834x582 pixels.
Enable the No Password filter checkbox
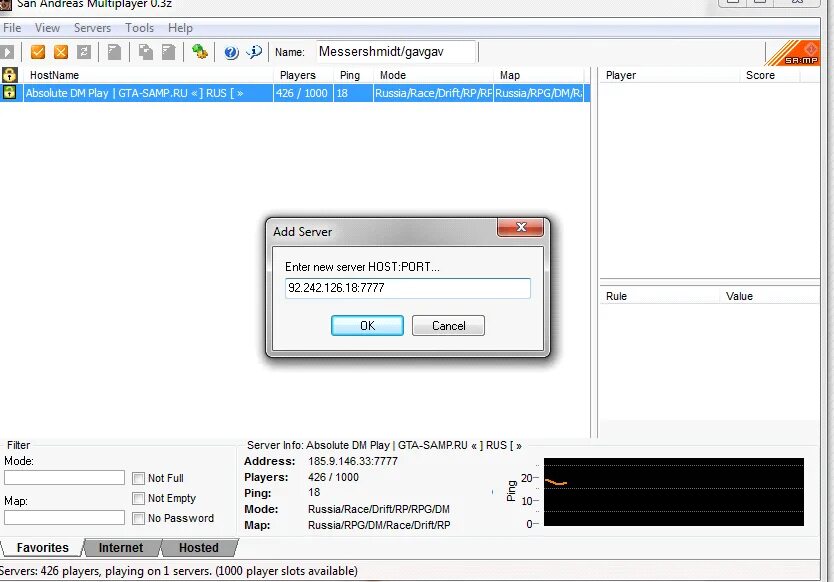(x=138, y=518)
